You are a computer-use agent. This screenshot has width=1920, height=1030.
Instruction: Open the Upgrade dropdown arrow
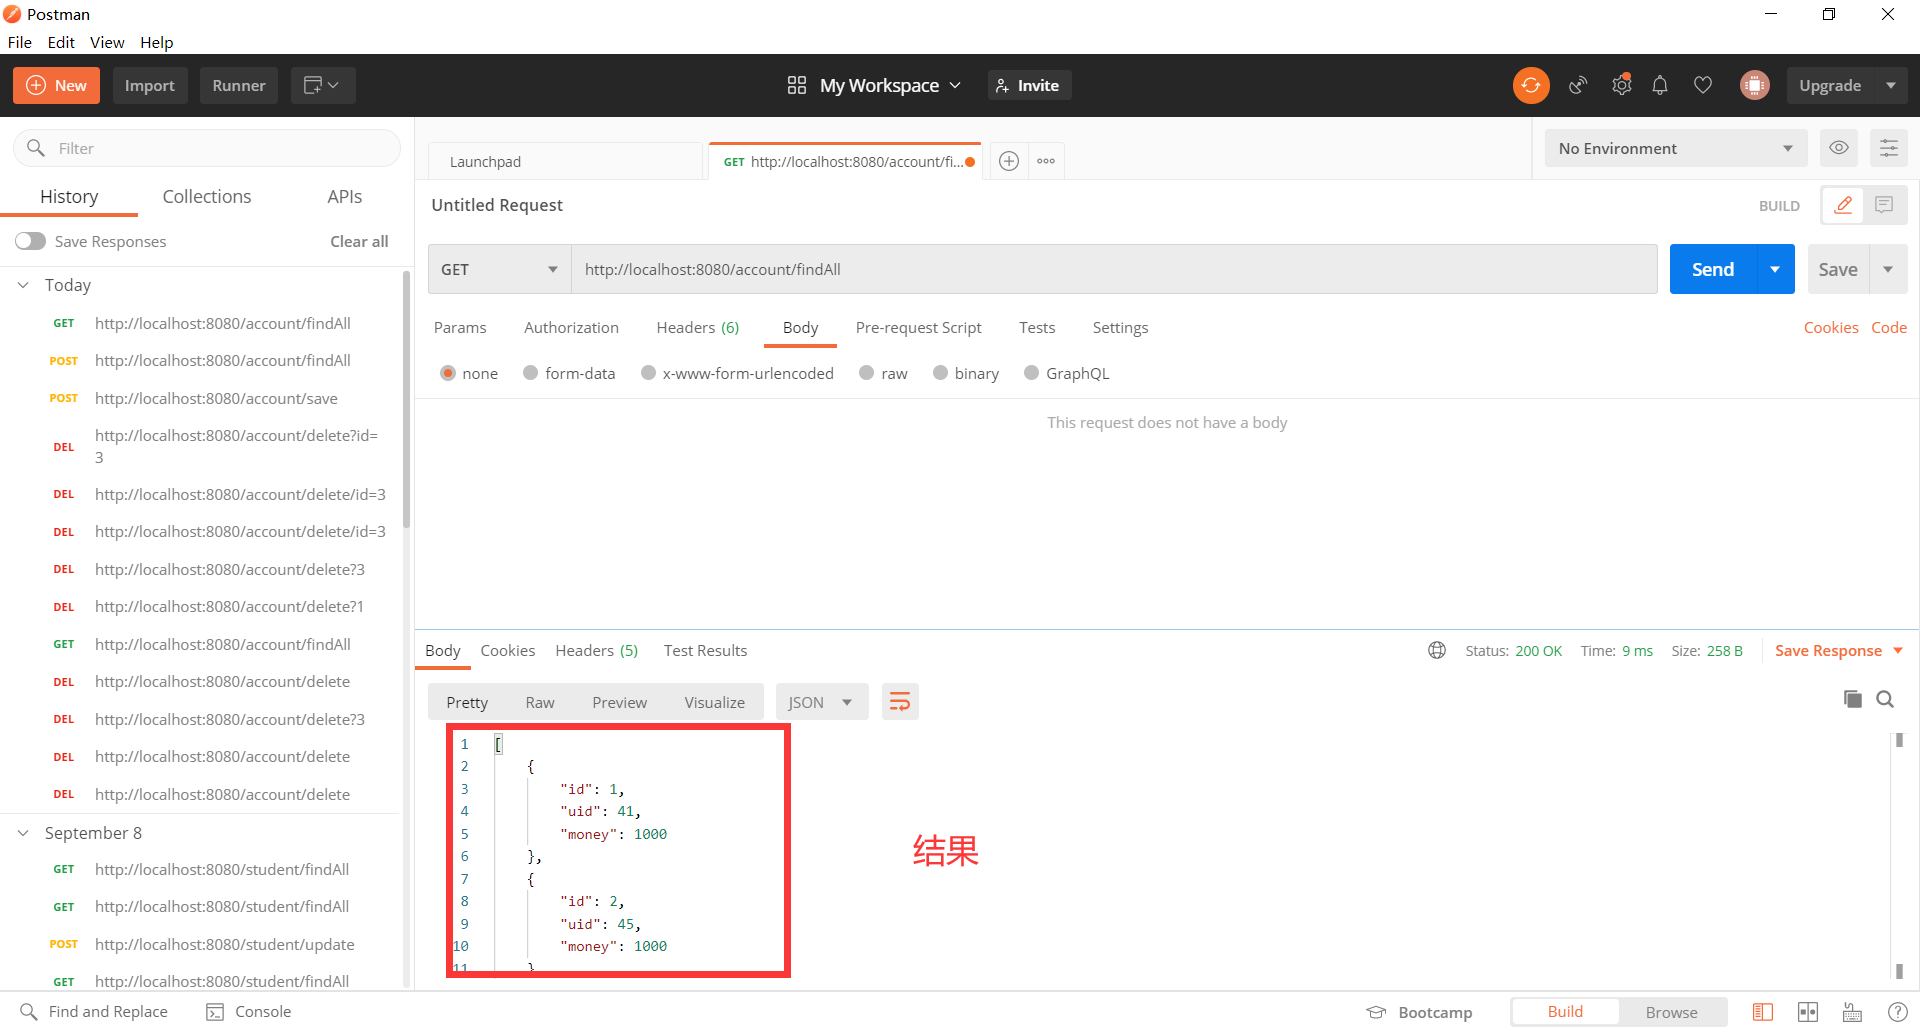coord(1890,85)
